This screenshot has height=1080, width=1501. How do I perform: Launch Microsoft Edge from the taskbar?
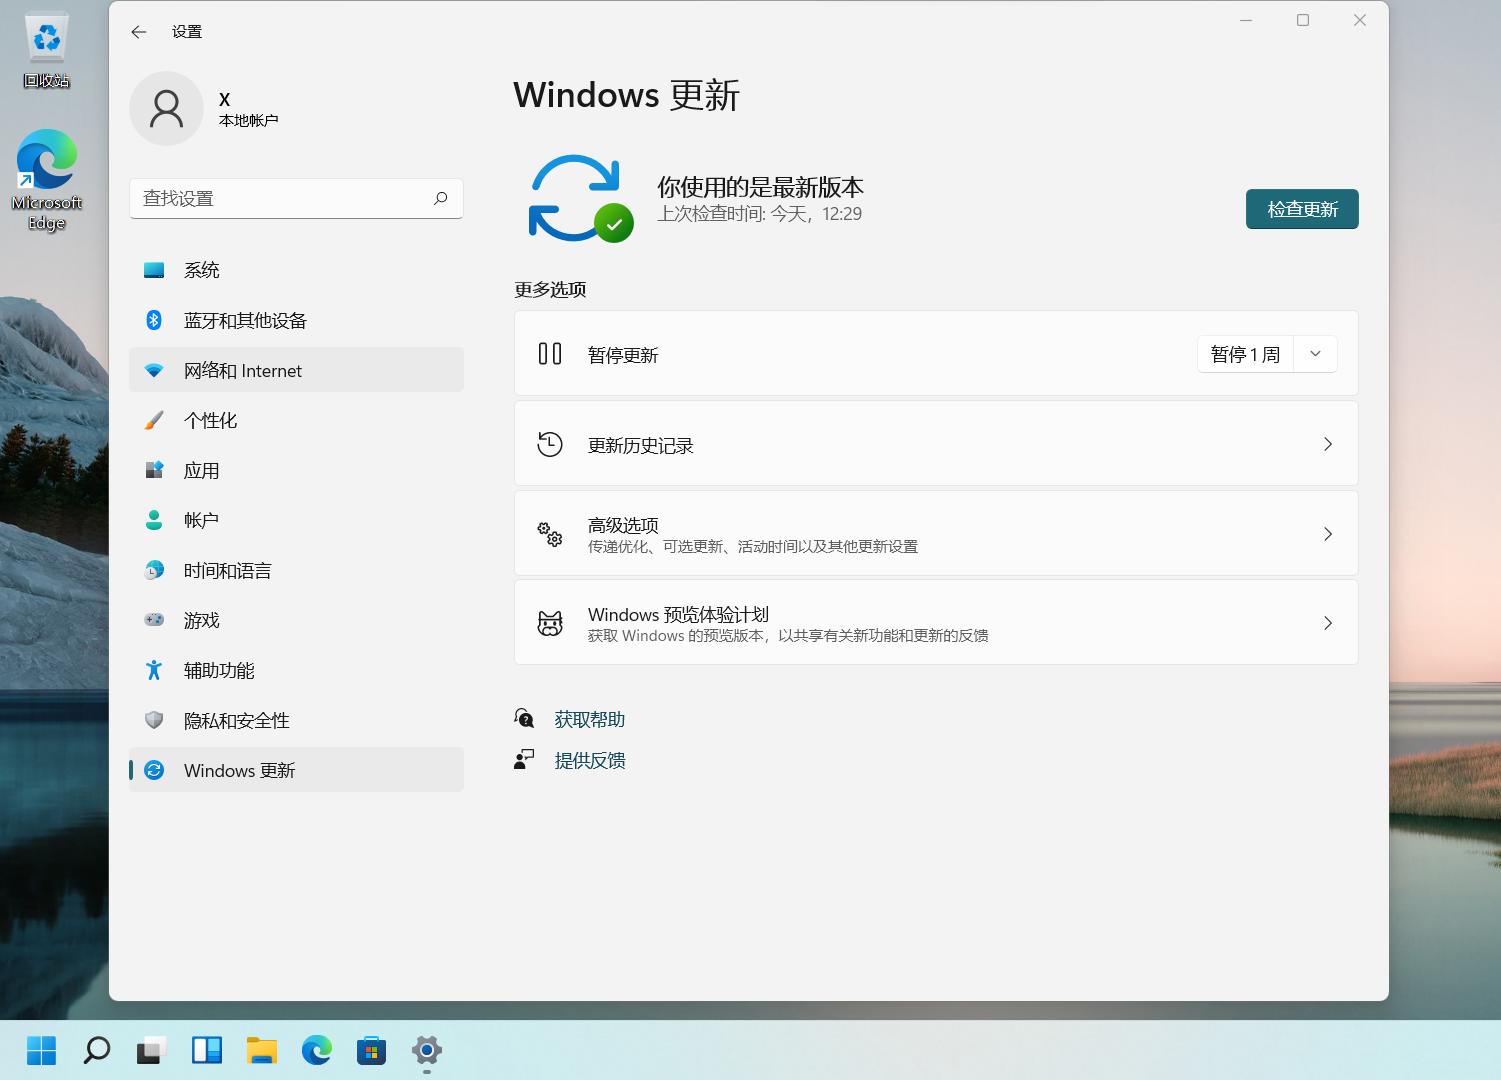pos(317,1051)
